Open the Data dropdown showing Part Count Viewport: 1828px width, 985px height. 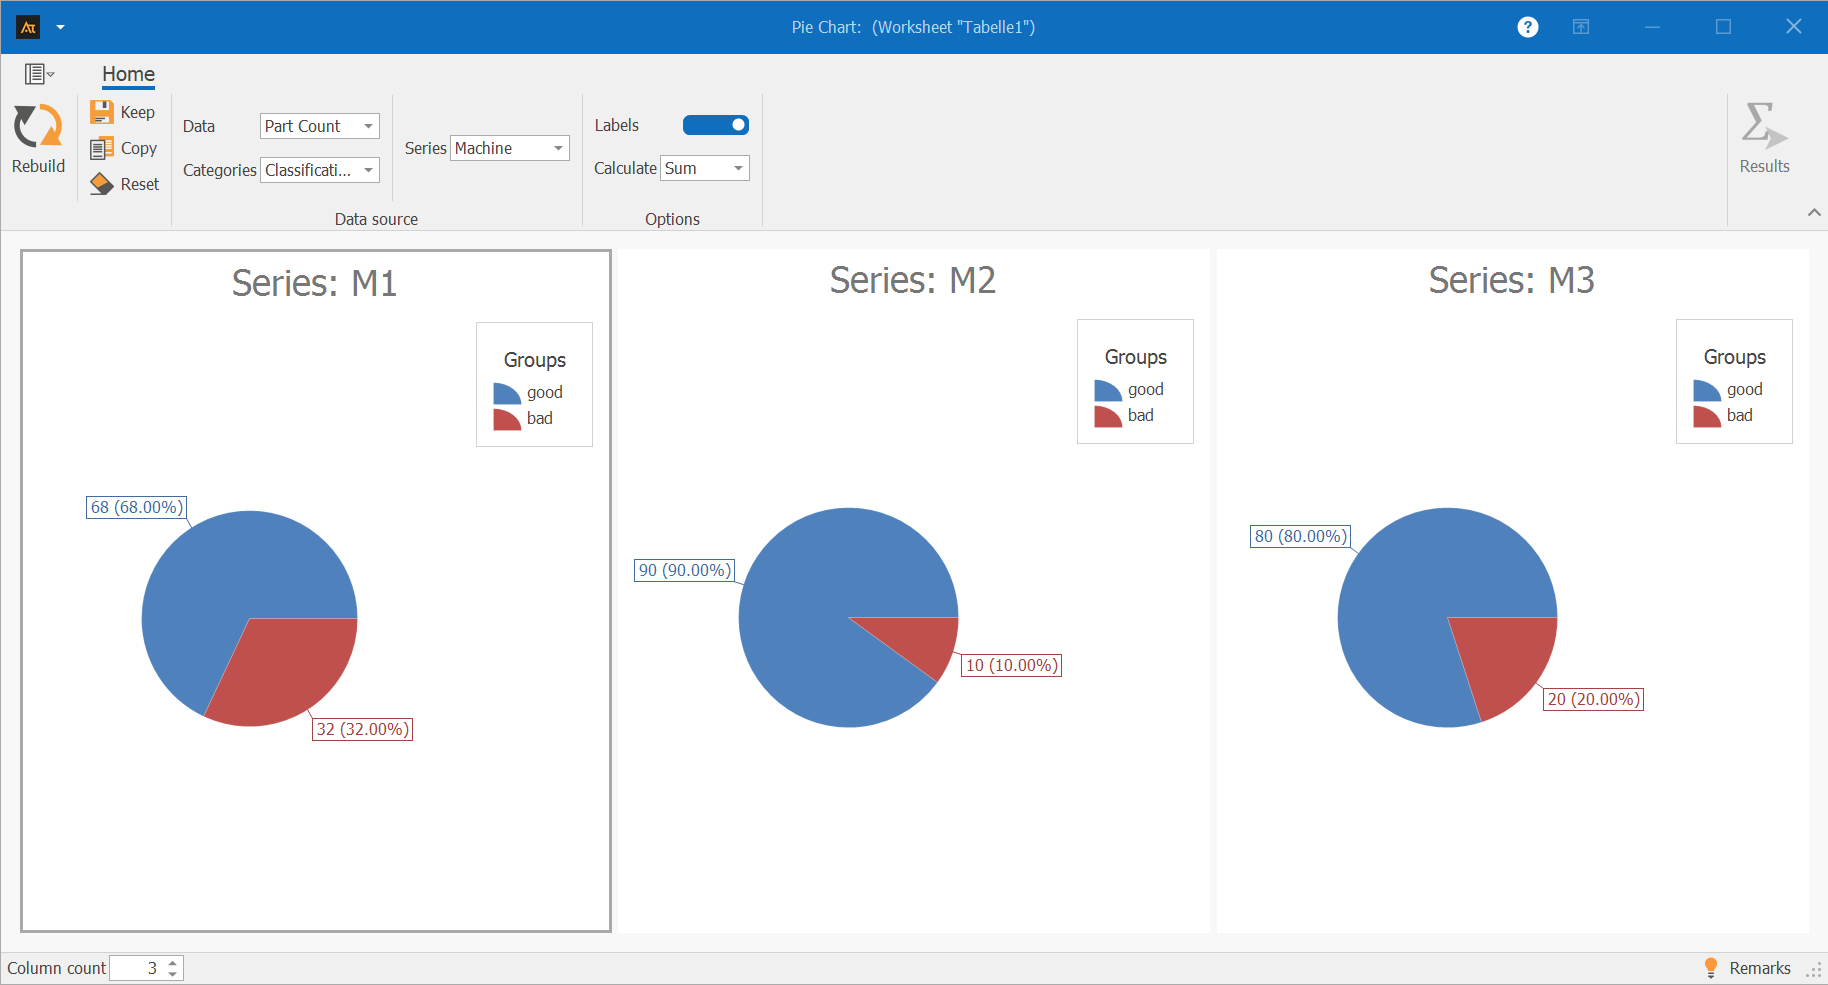tap(319, 126)
